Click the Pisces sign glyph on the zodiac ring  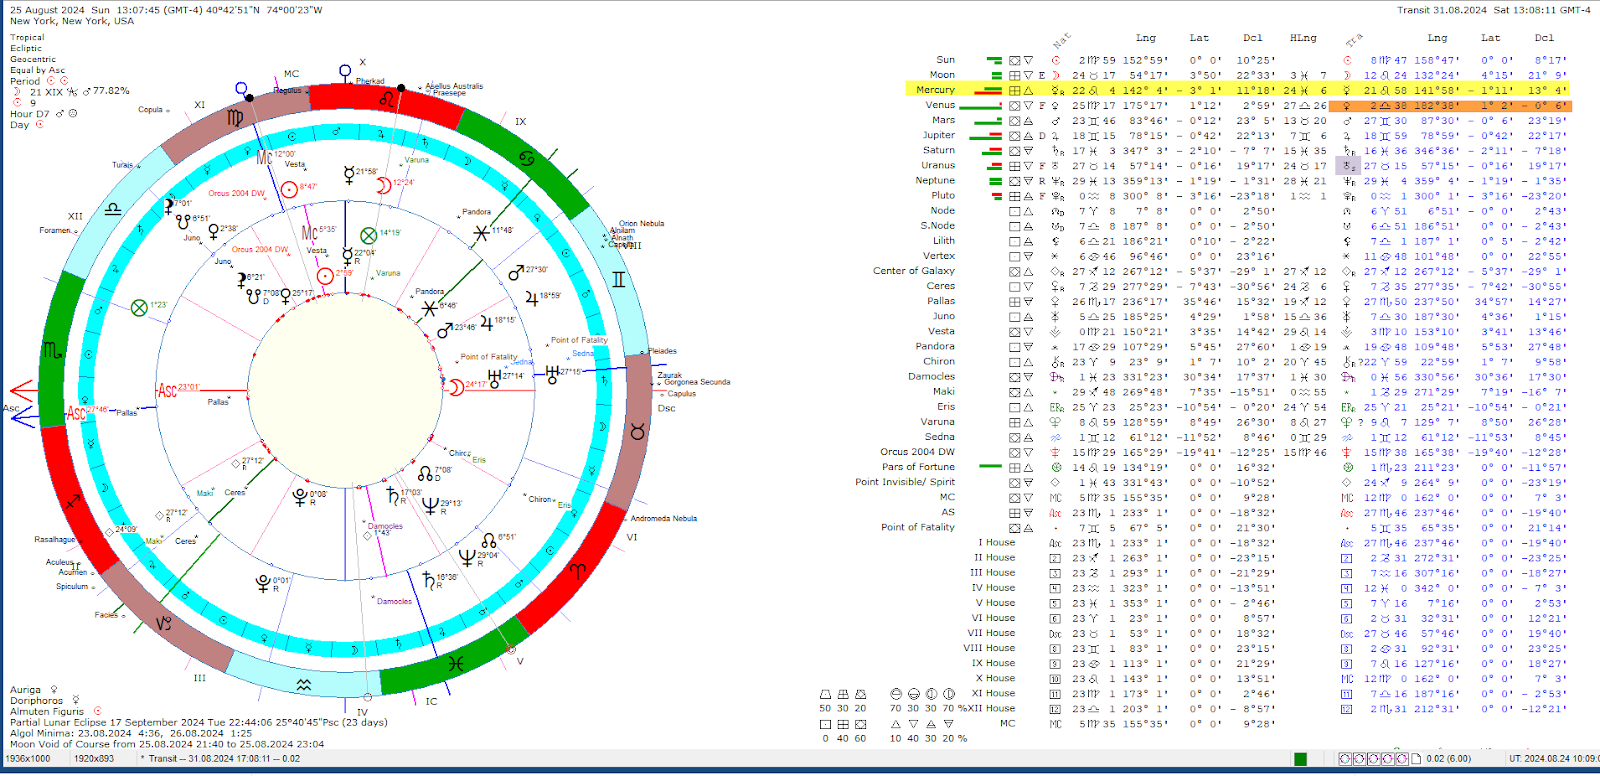coord(456,663)
